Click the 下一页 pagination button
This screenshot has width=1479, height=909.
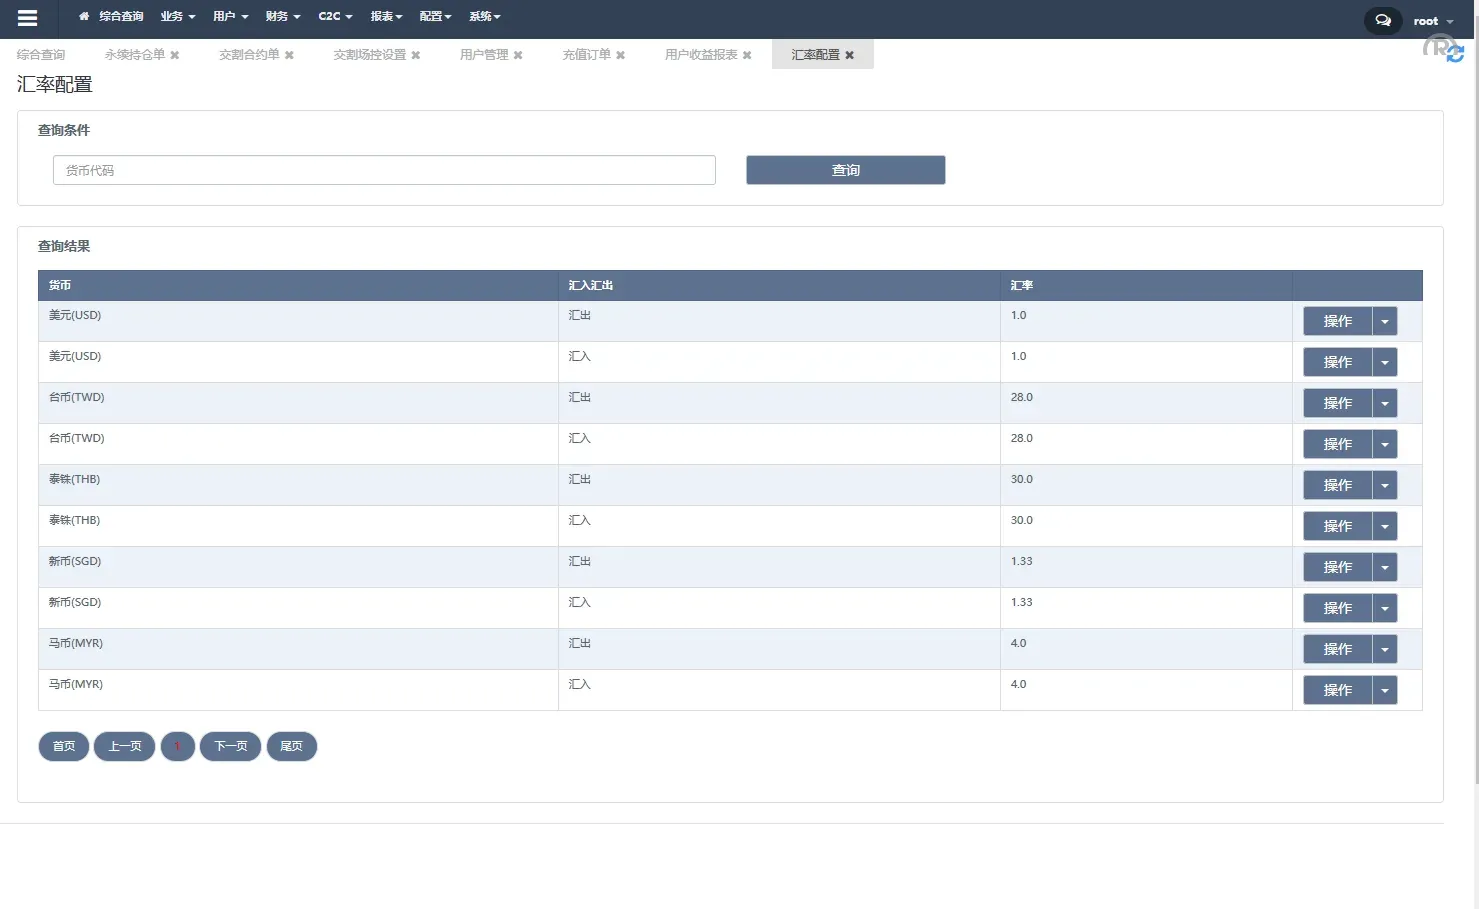tap(230, 746)
